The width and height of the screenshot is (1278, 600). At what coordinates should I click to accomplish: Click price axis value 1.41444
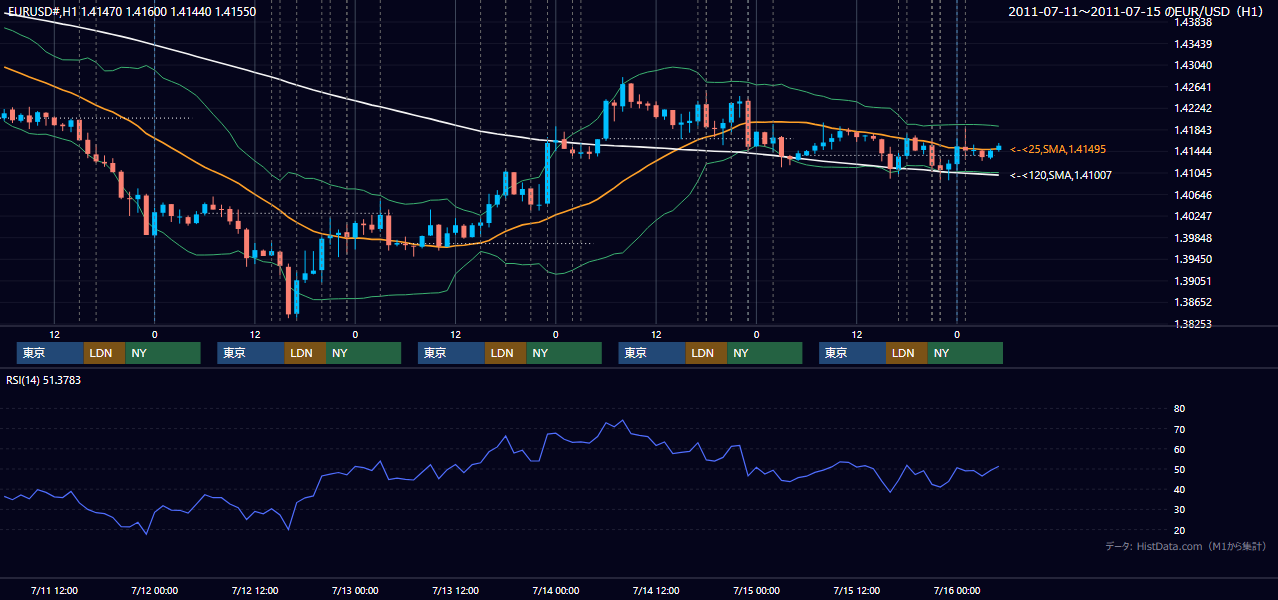pyautogui.click(x=1192, y=151)
